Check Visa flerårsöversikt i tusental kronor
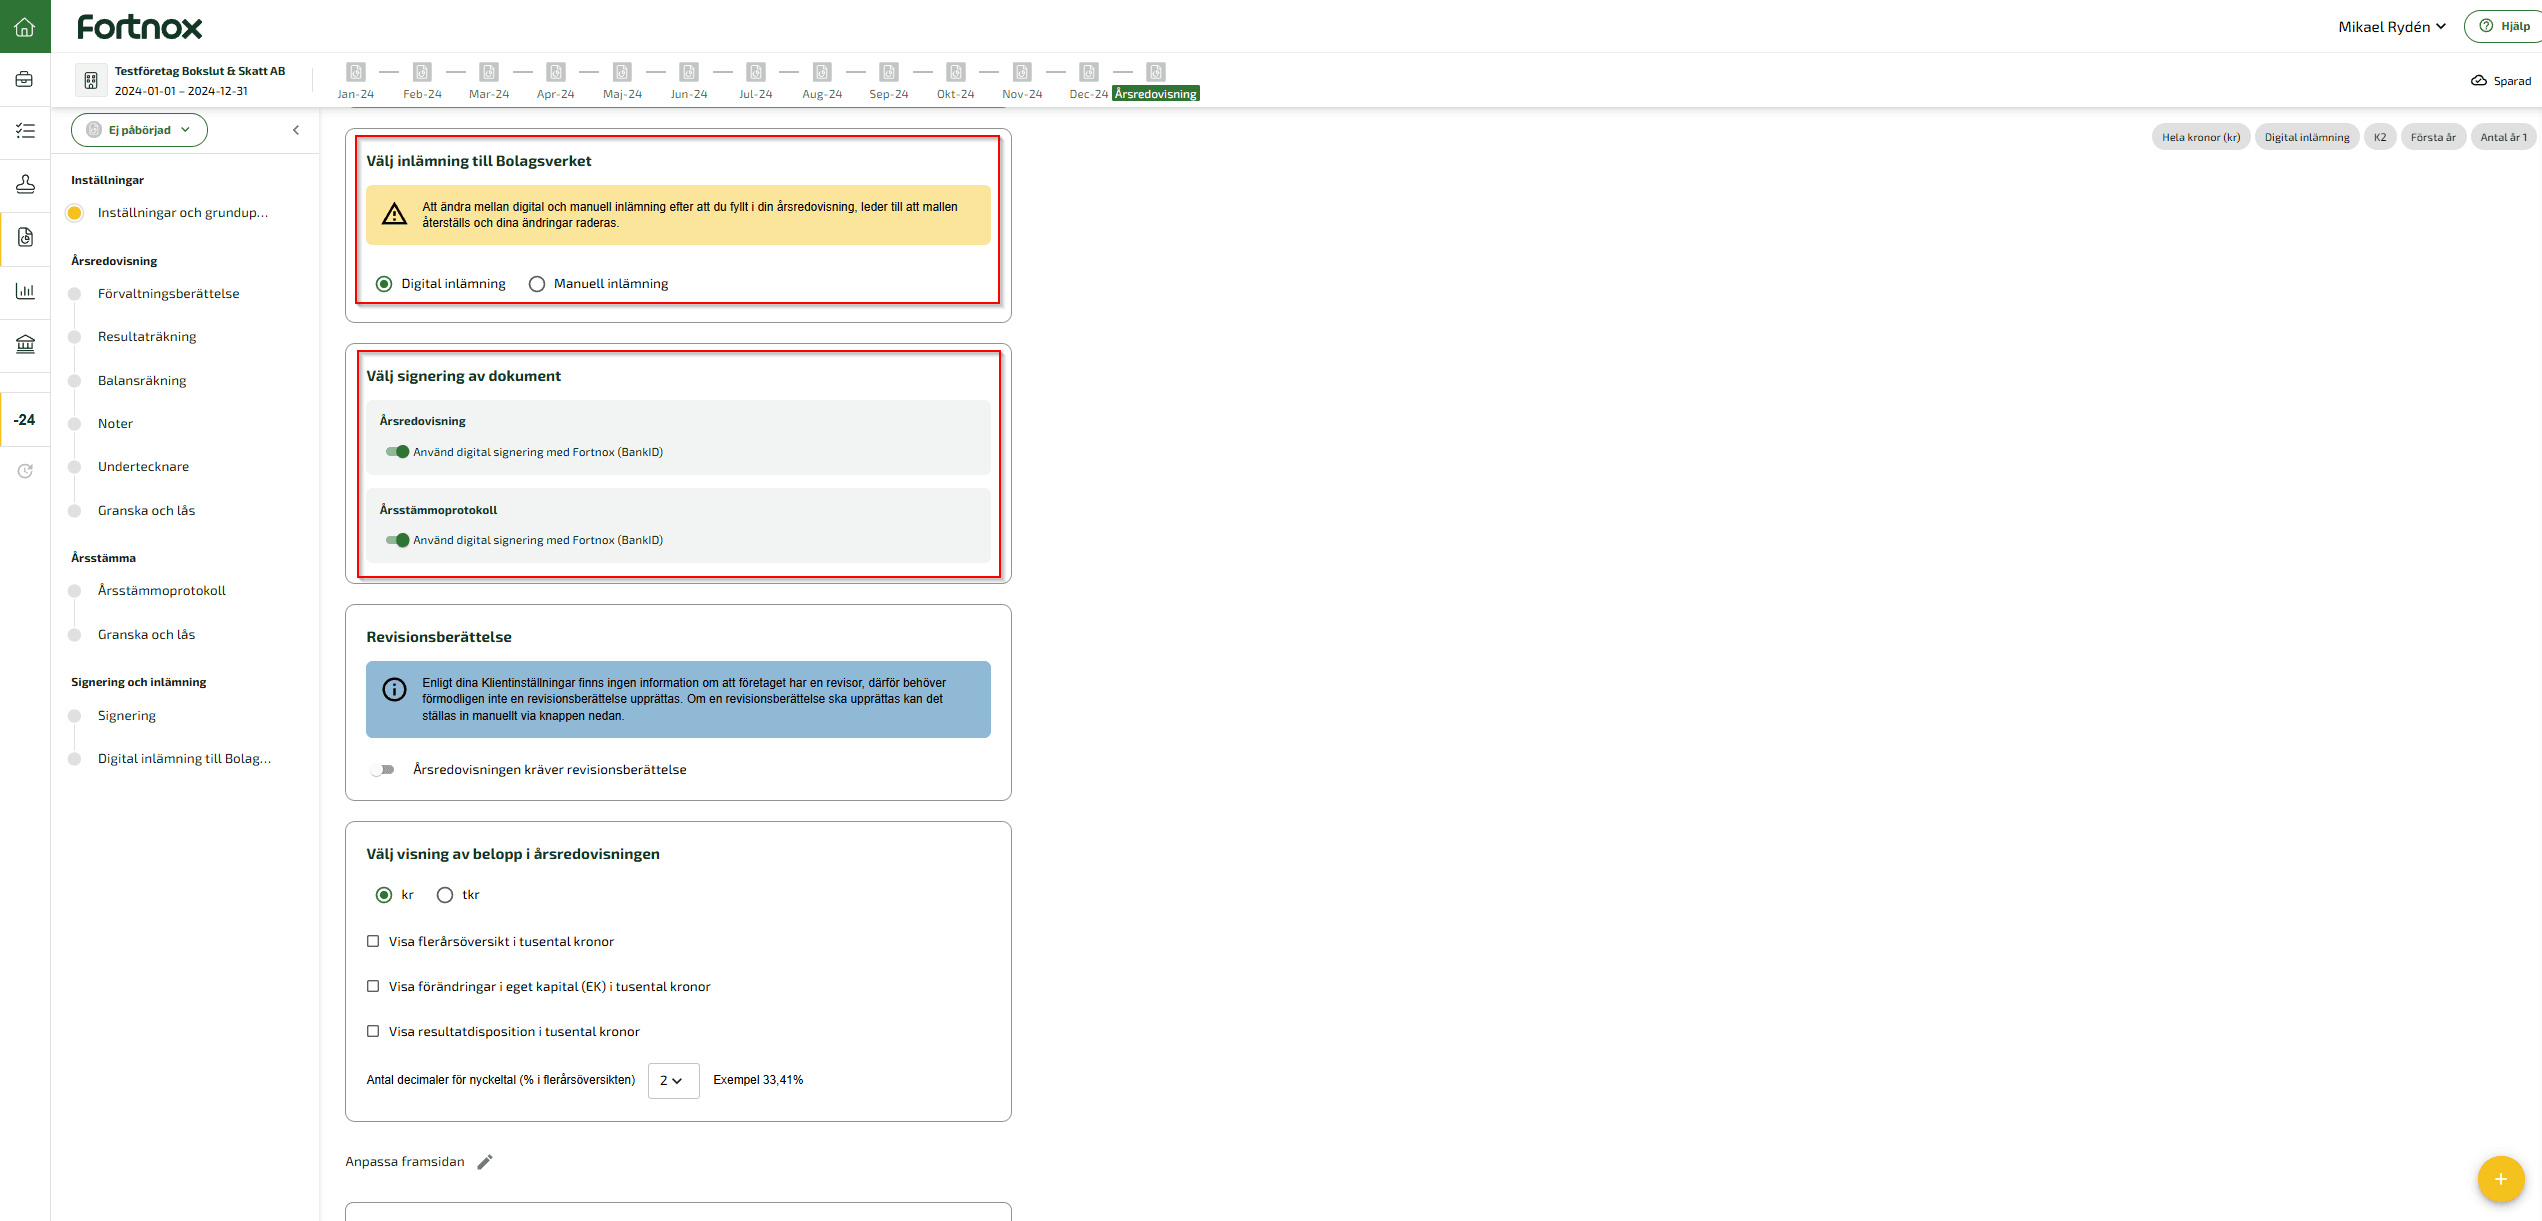The width and height of the screenshot is (2542, 1221). (373, 942)
